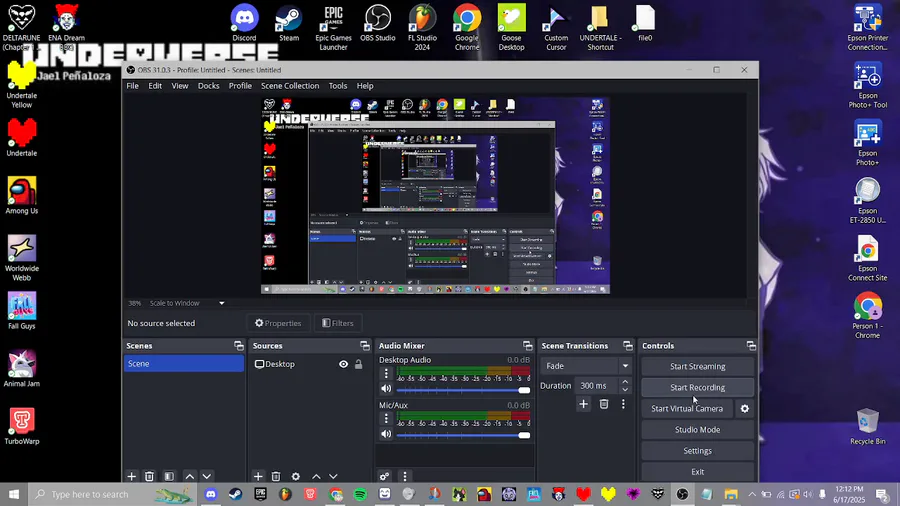Enable Studio Mode
The width and height of the screenshot is (900, 506).
pos(697,429)
